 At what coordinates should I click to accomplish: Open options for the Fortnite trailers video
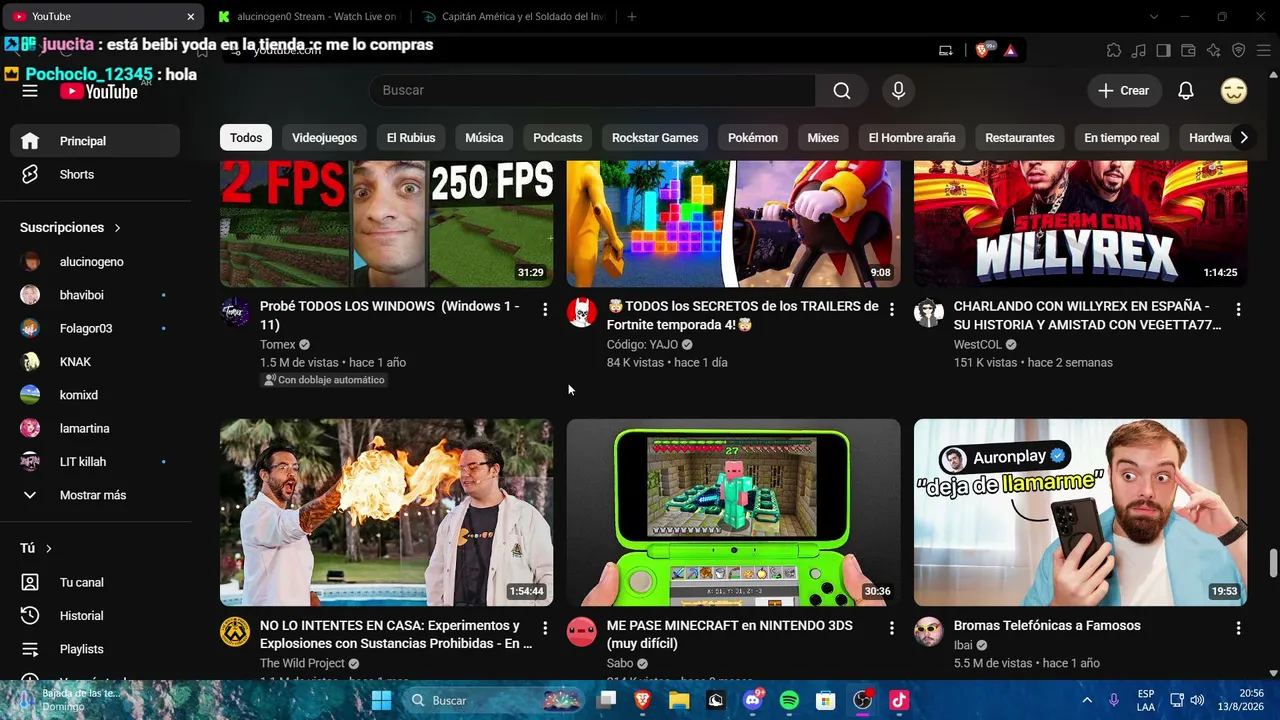[x=892, y=310]
